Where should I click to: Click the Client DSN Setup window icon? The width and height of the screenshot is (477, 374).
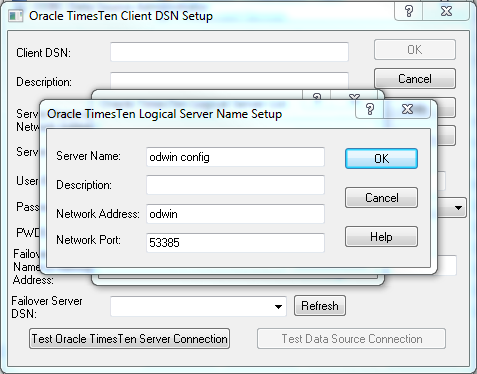click(x=16, y=16)
